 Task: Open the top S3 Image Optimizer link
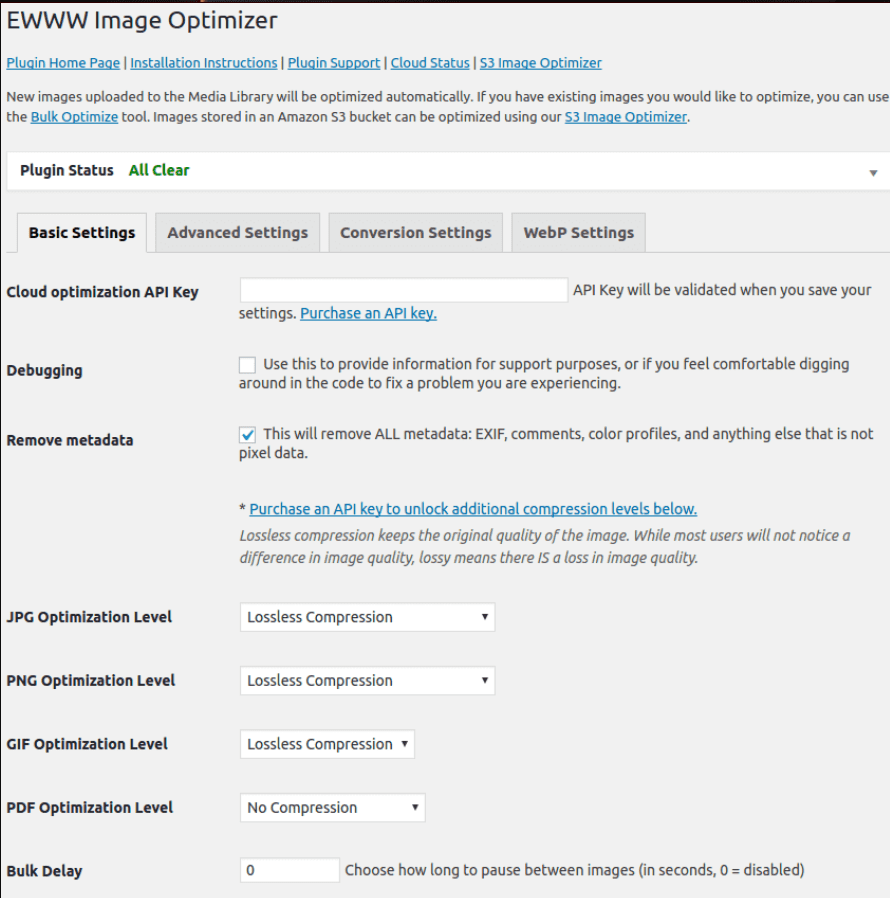coord(541,63)
